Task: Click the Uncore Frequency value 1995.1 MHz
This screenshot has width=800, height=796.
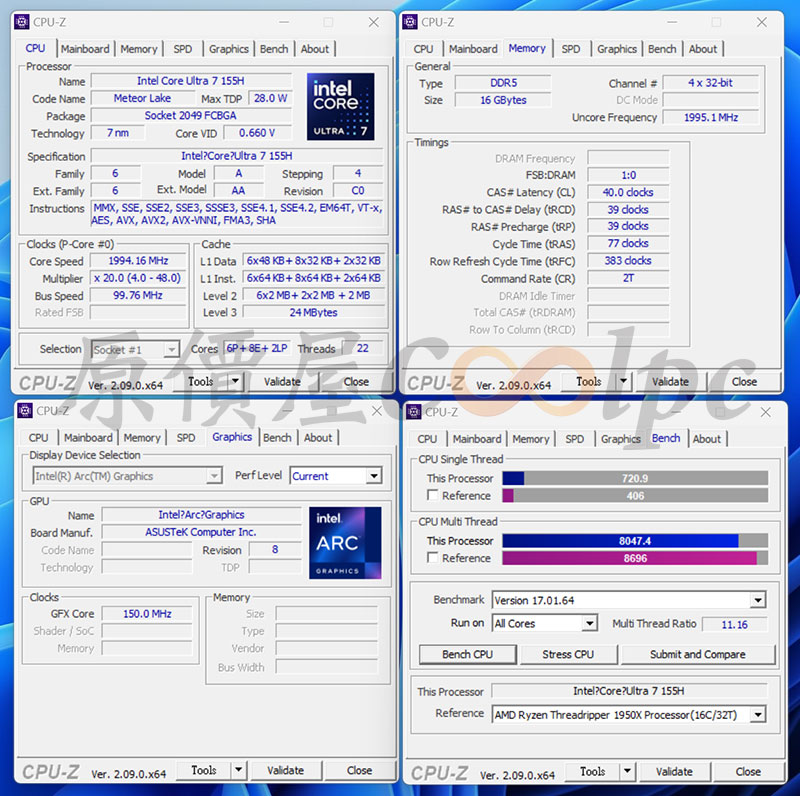Action: tap(711, 117)
